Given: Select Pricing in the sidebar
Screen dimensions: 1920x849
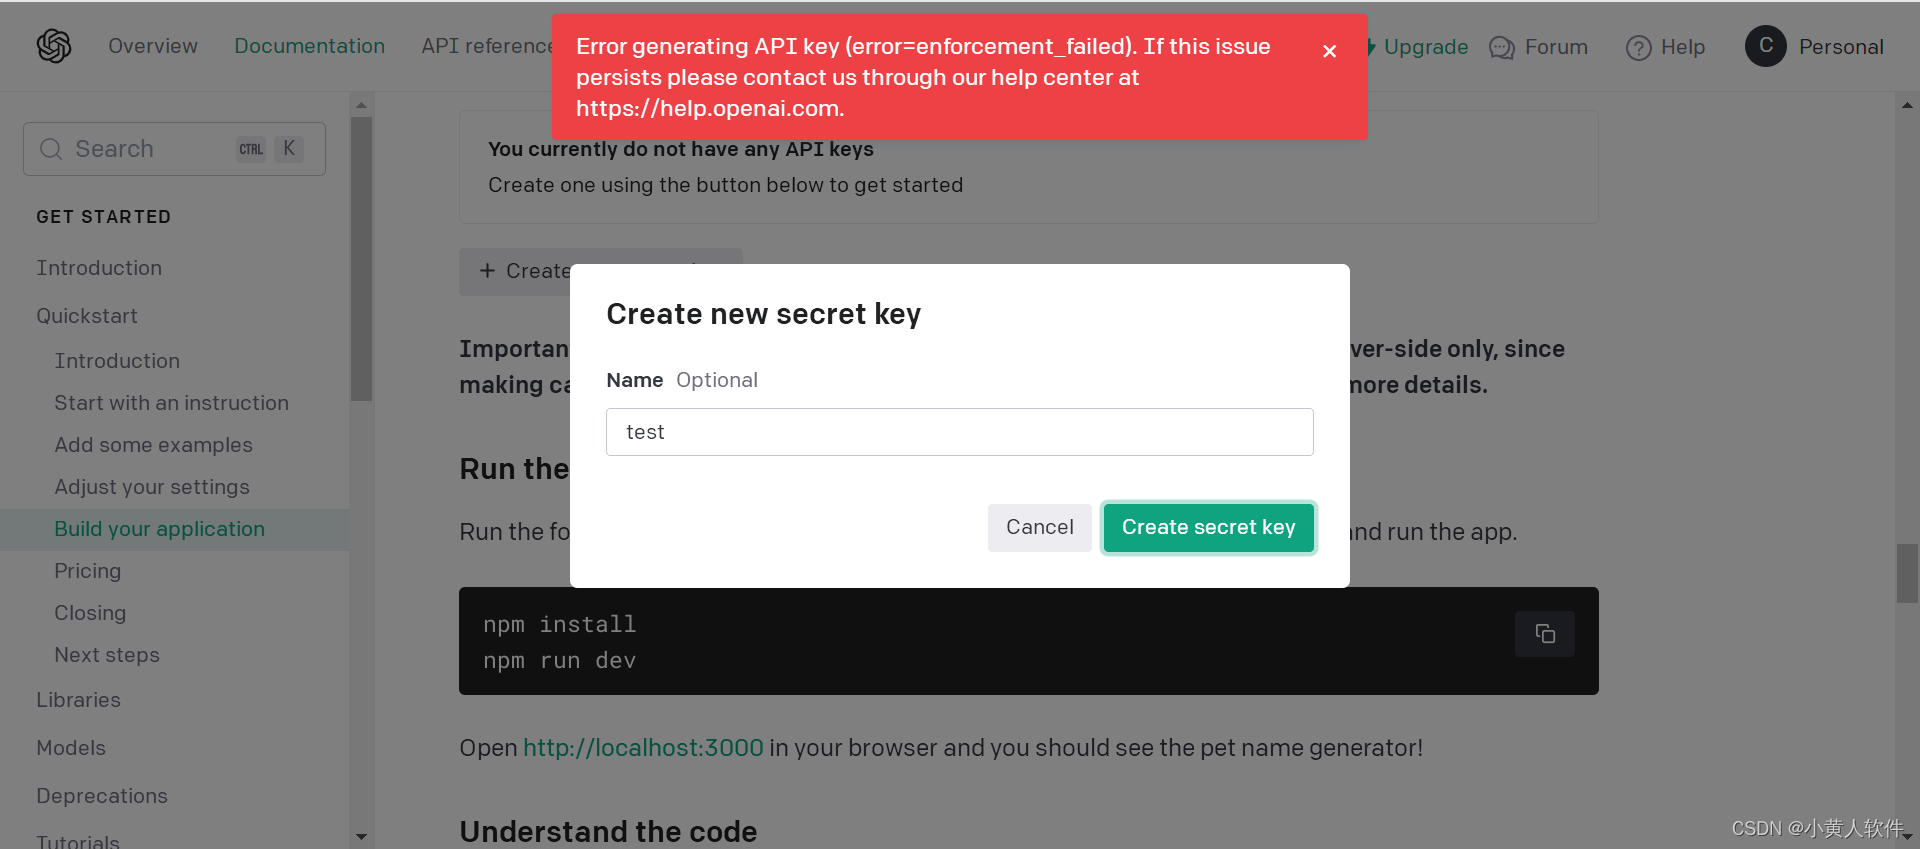Looking at the screenshot, I should coord(87,571).
